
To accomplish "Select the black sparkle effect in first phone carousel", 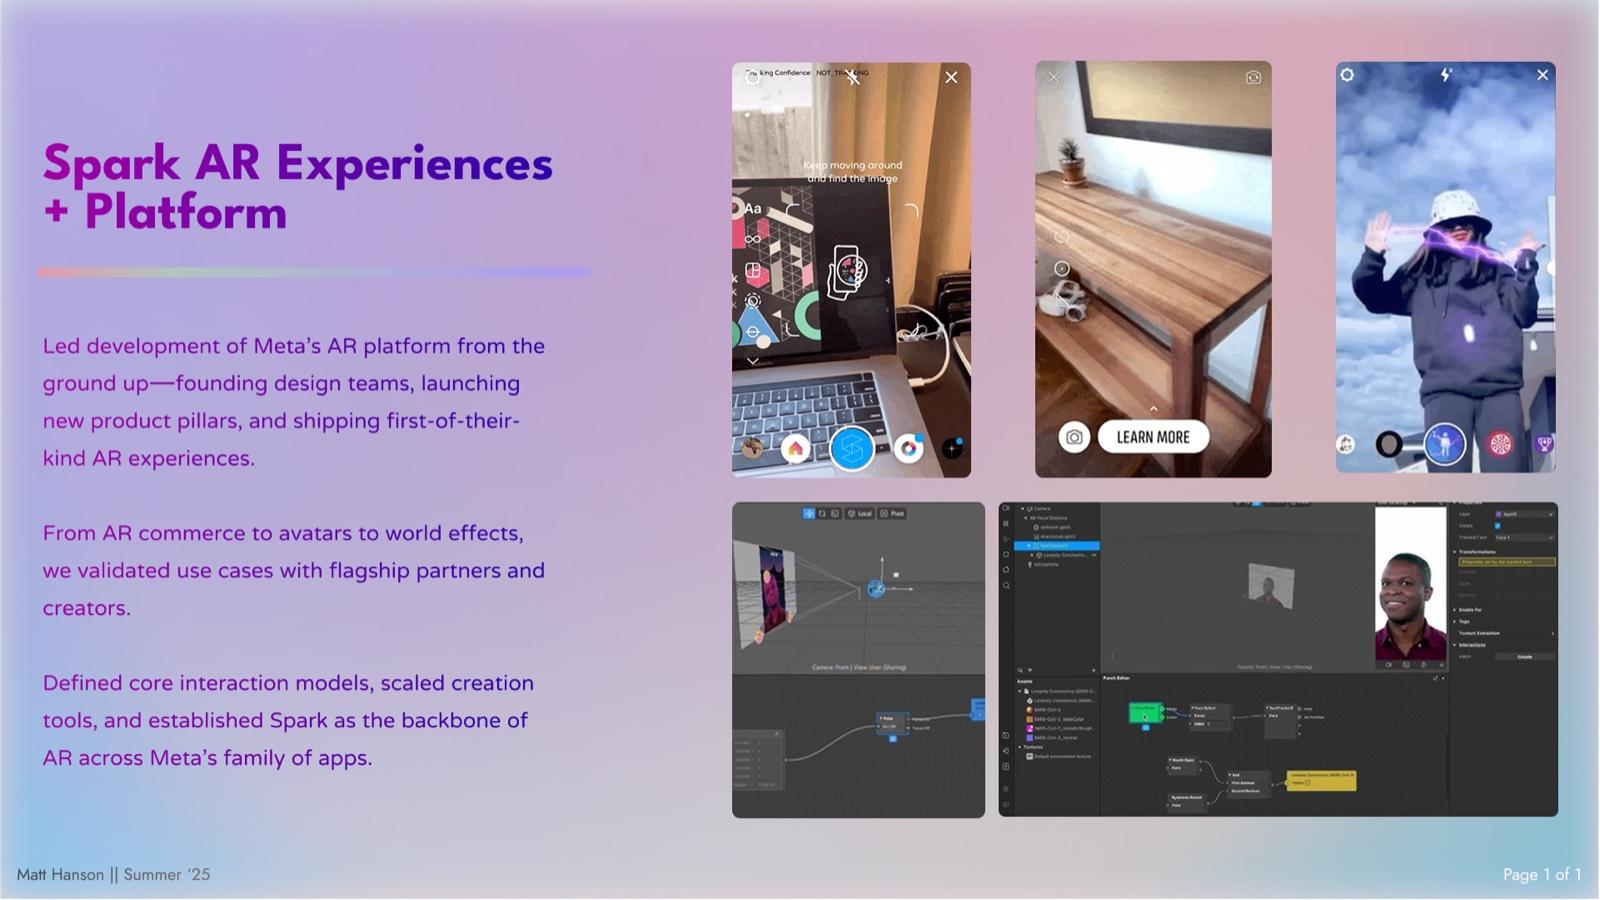I will [x=952, y=448].
